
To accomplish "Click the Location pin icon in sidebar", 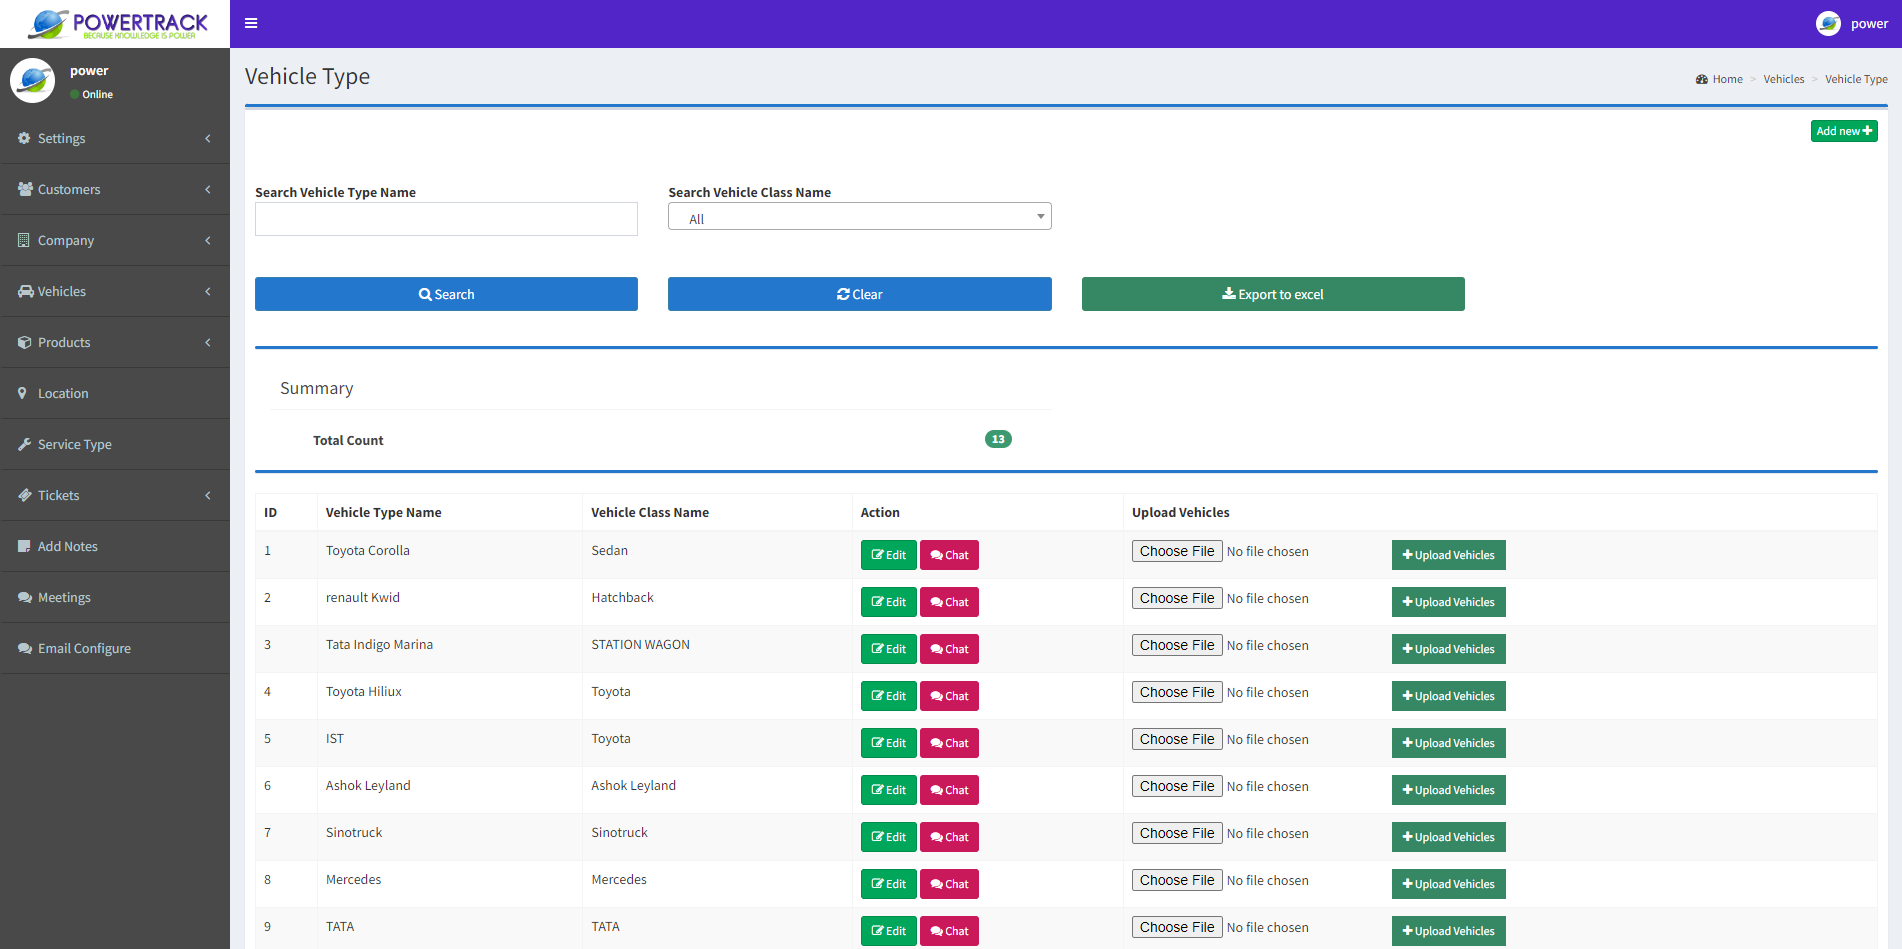I will pos(23,393).
